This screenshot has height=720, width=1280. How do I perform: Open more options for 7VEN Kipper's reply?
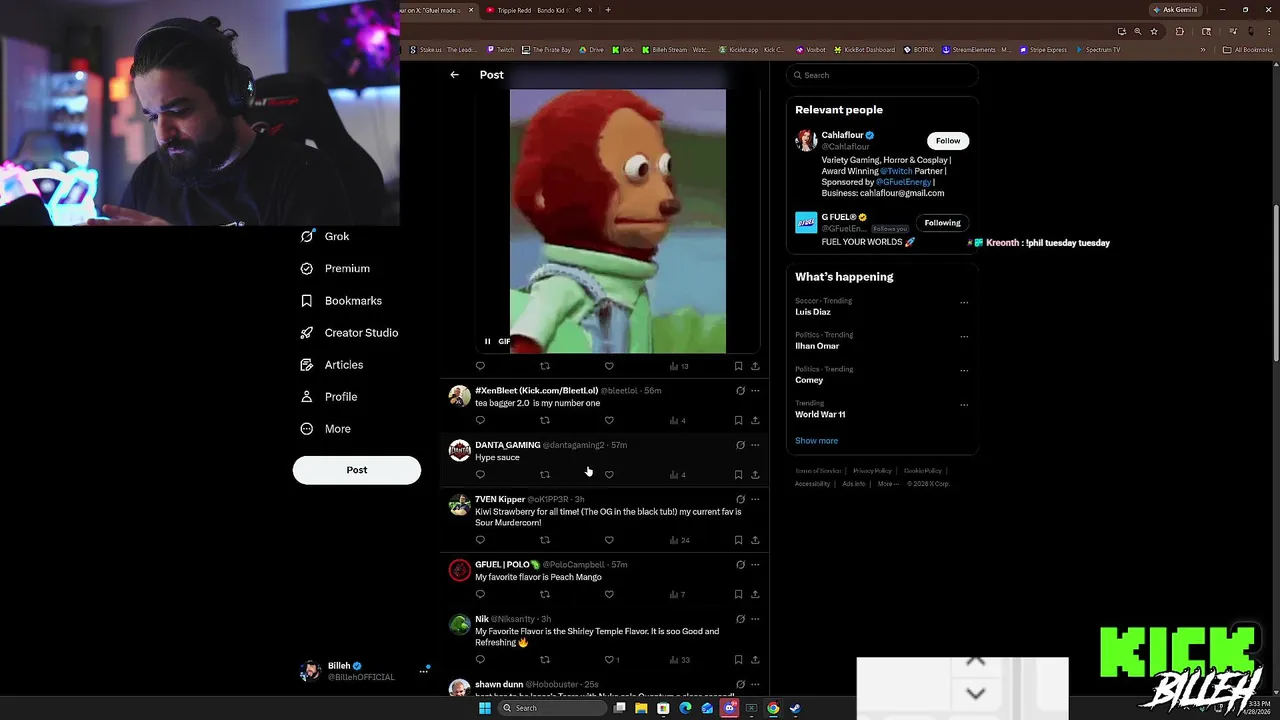(755, 499)
